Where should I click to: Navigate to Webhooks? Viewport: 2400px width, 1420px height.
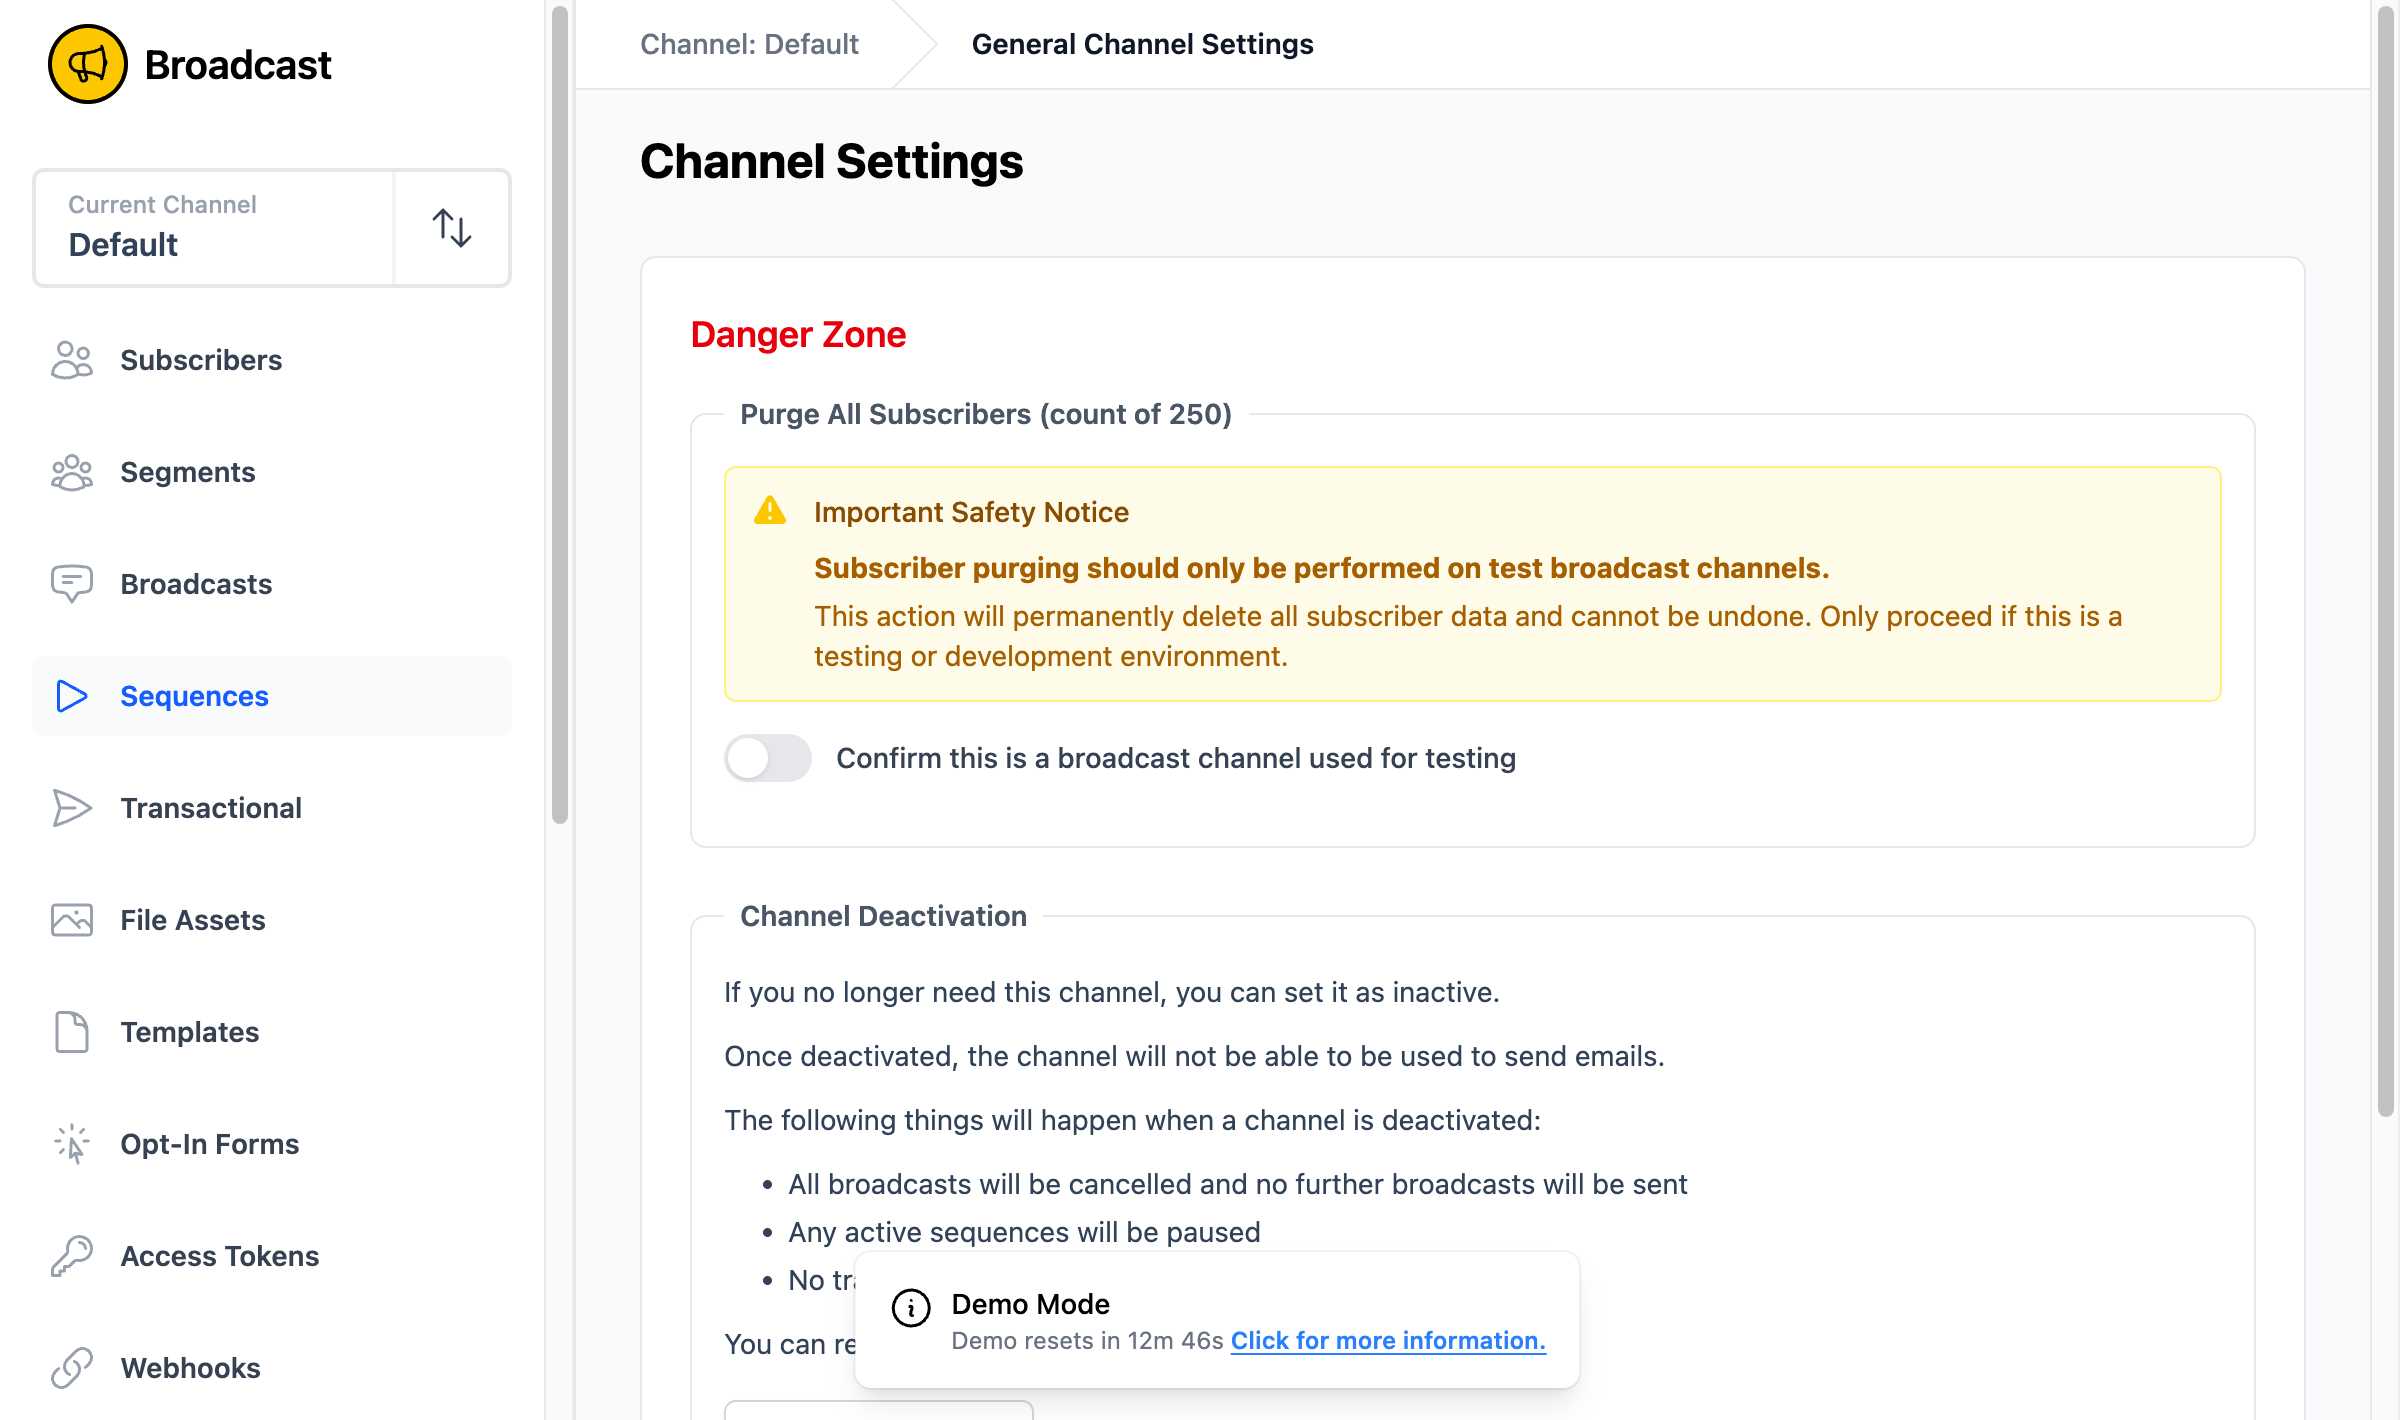pyautogui.click(x=272, y=1368)
